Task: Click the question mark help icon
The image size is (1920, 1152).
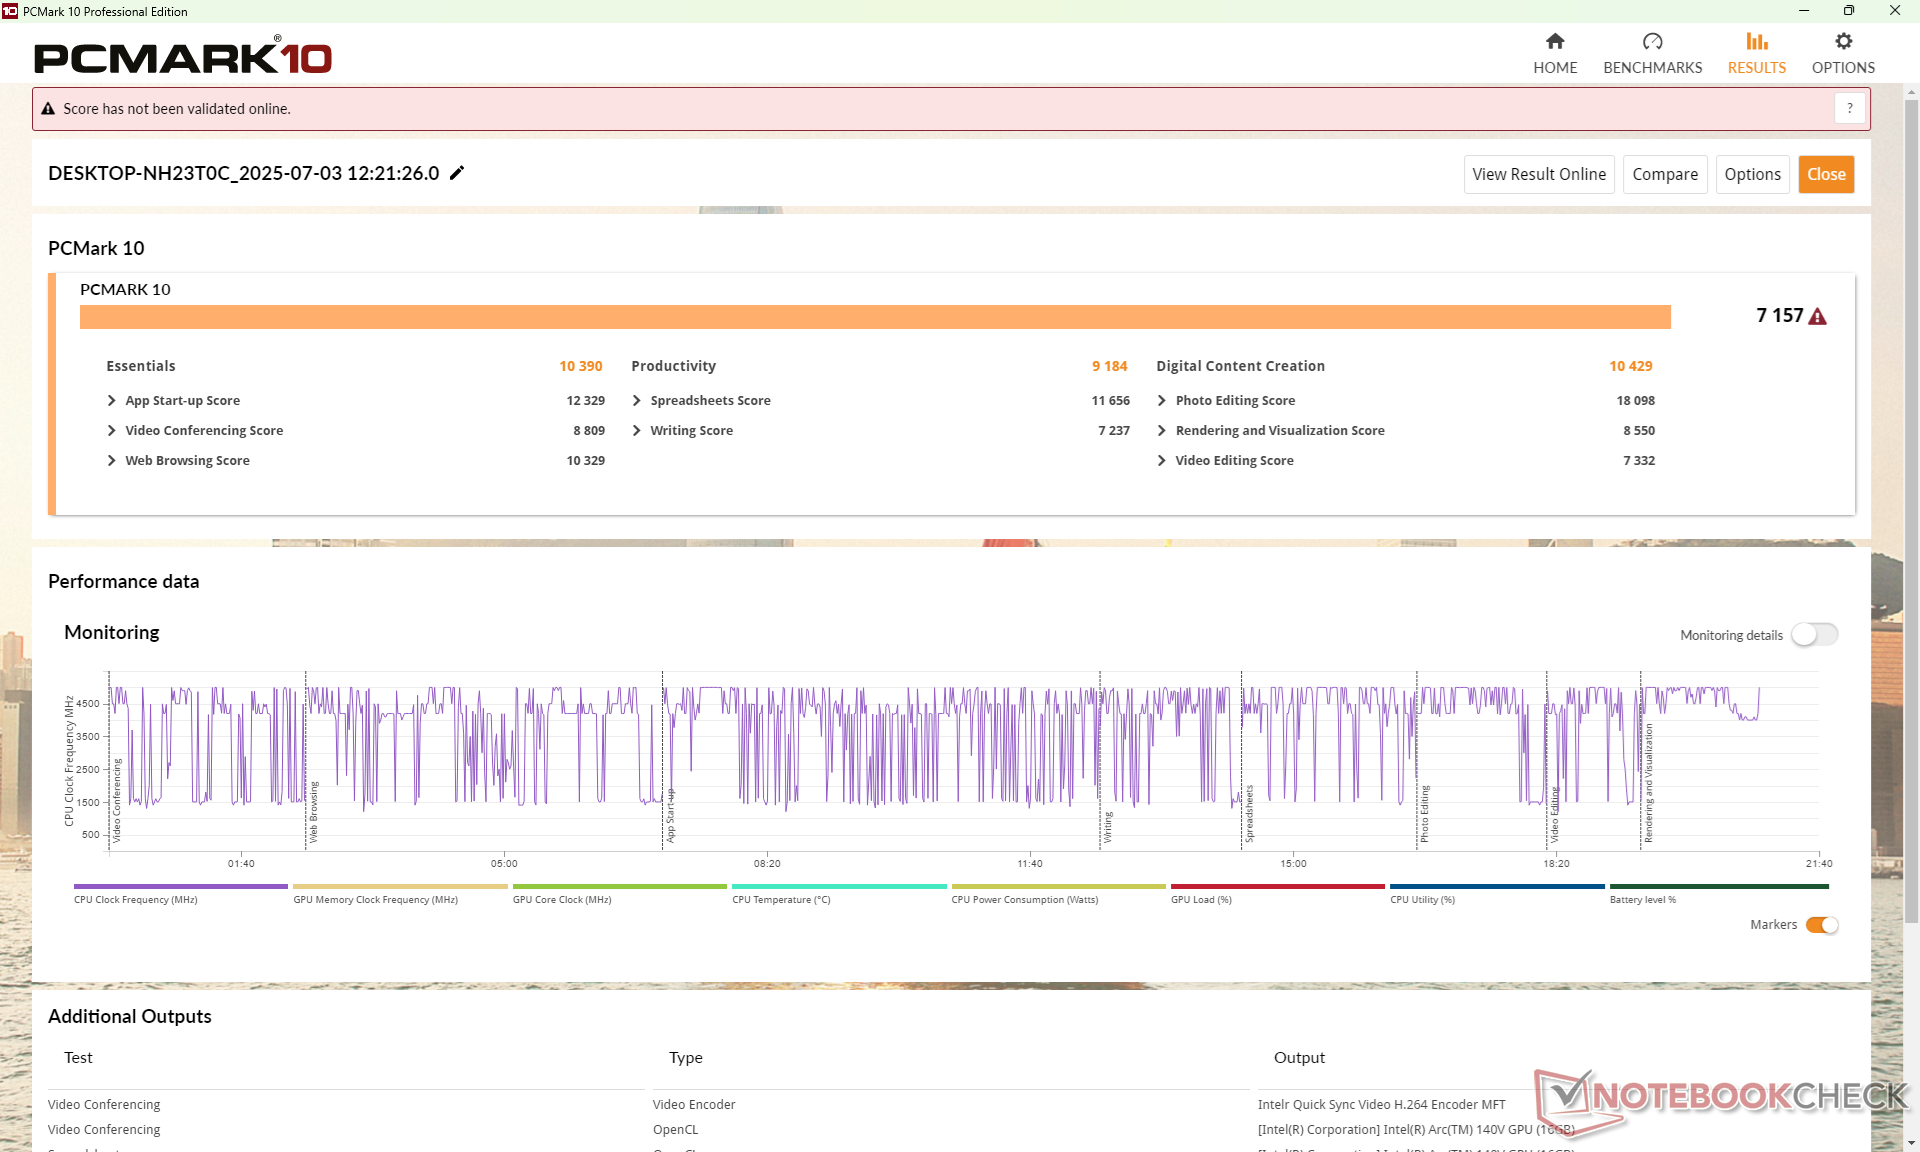Action: click(1849, 108)
